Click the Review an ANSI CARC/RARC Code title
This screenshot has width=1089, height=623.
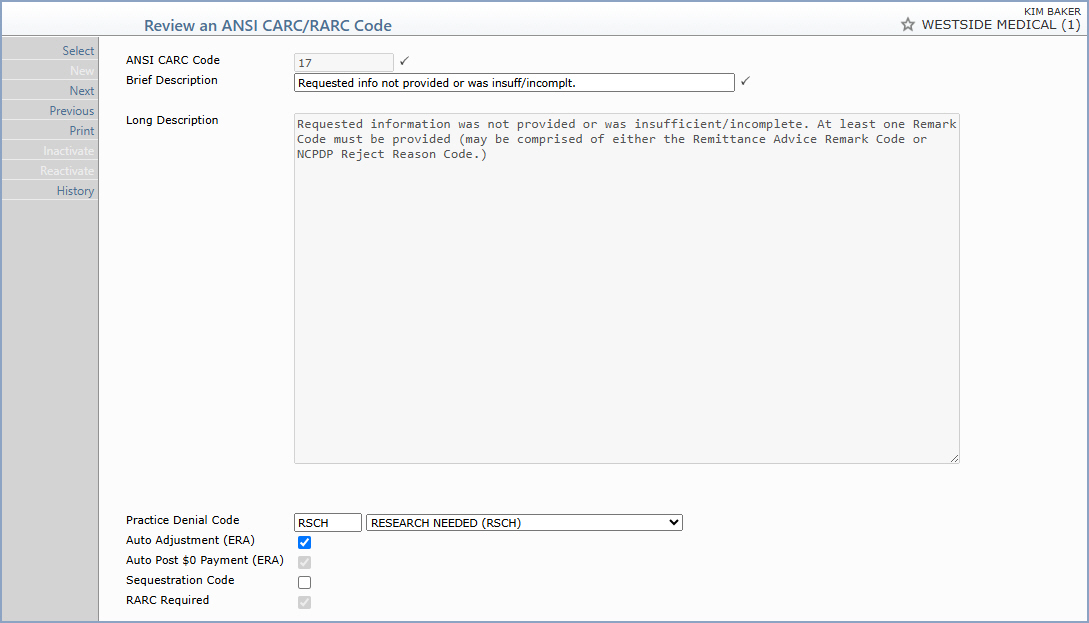click(x=268, y=26)
